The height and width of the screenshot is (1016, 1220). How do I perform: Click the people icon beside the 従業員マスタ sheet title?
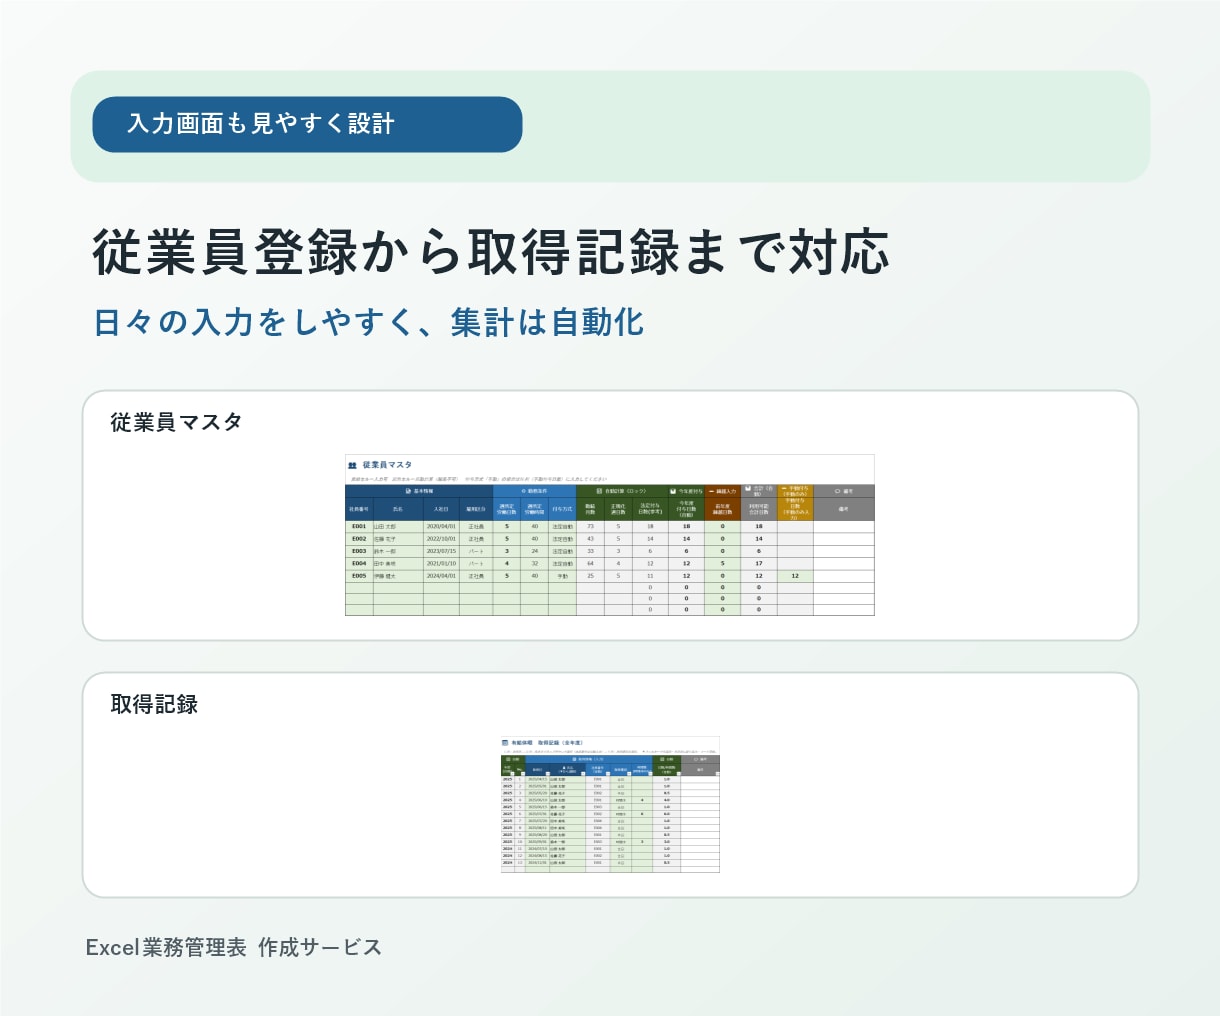[352, 465]
